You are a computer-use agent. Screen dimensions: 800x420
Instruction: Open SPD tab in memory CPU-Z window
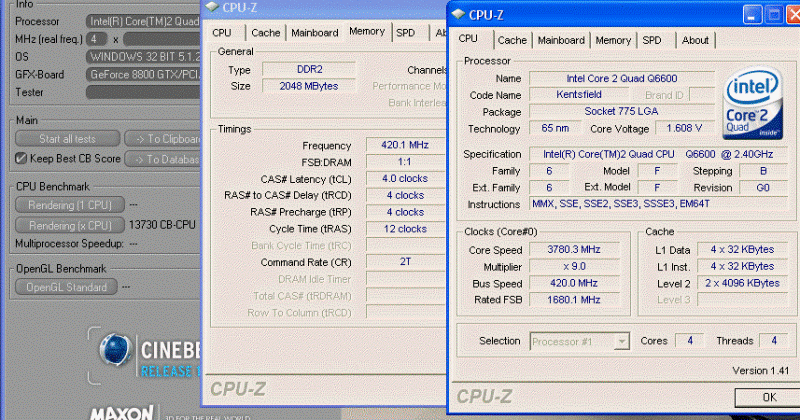pyautogui.click(x=406, y=33)
